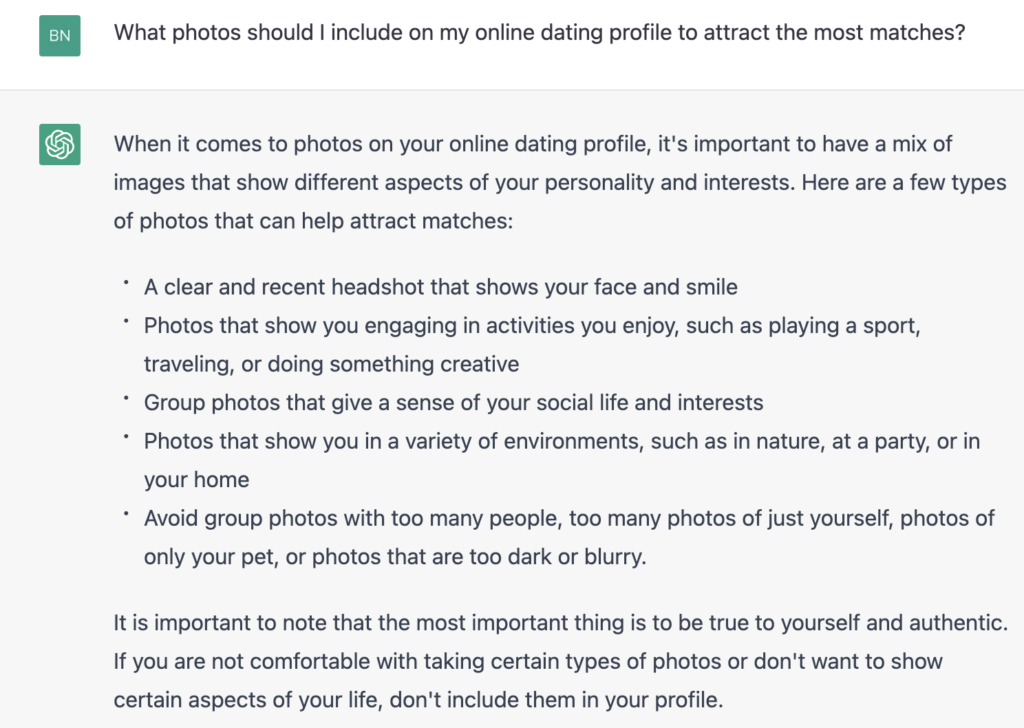
Task: Click the line "traveling, or doing something creative"
Action: (x=332, y=364)
